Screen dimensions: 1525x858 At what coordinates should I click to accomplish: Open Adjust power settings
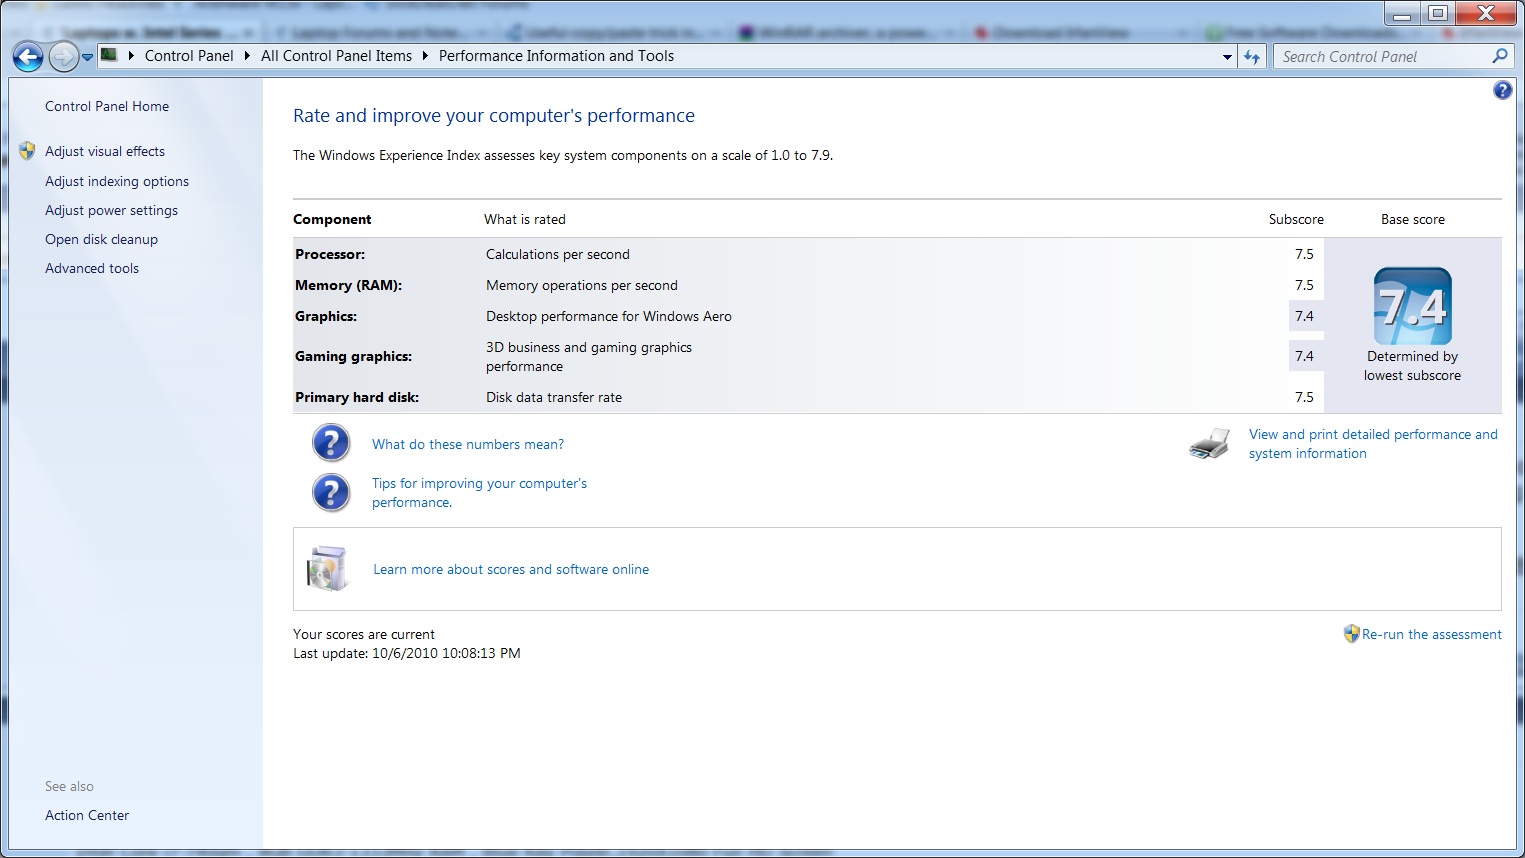111,210
